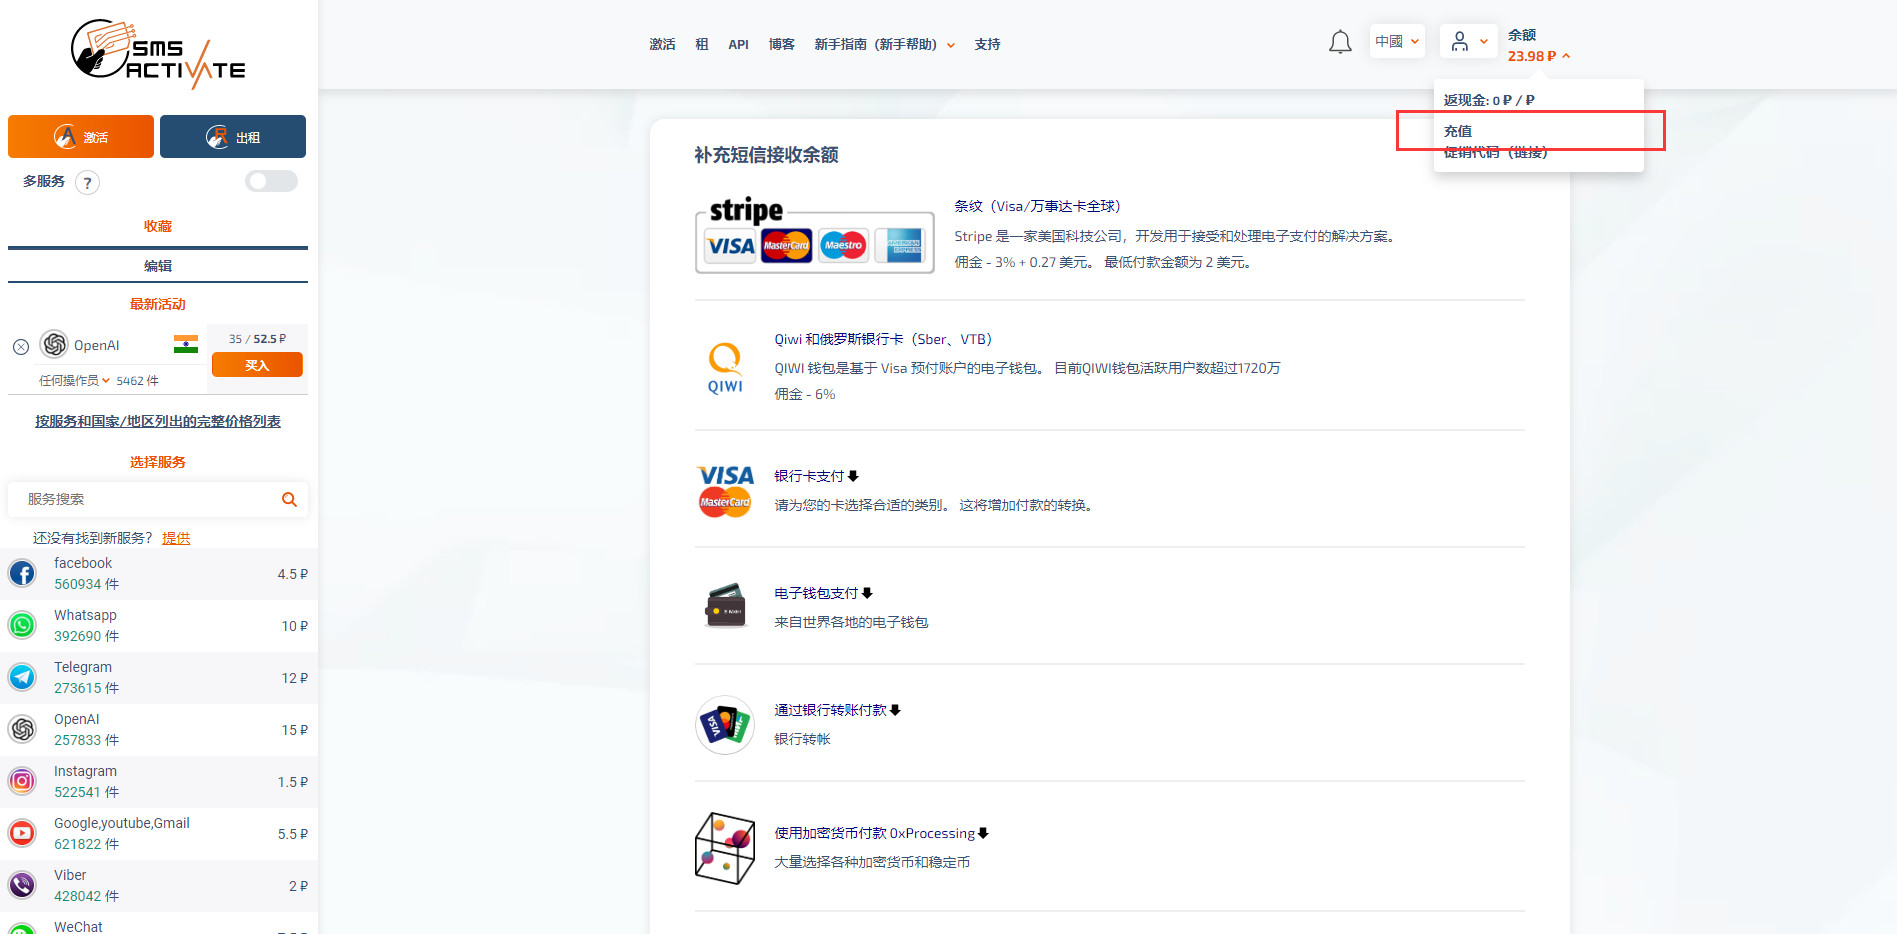The image size is (1897, 934).
Task: Remove OpenAI from recent activity
Action: tap(21, 347)
